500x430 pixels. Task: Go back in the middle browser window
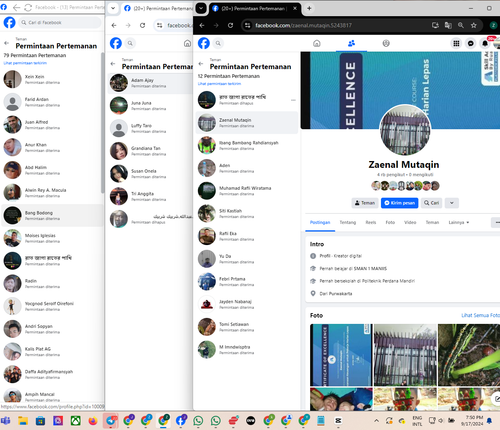pyautogui.click(x=114, y=25)
